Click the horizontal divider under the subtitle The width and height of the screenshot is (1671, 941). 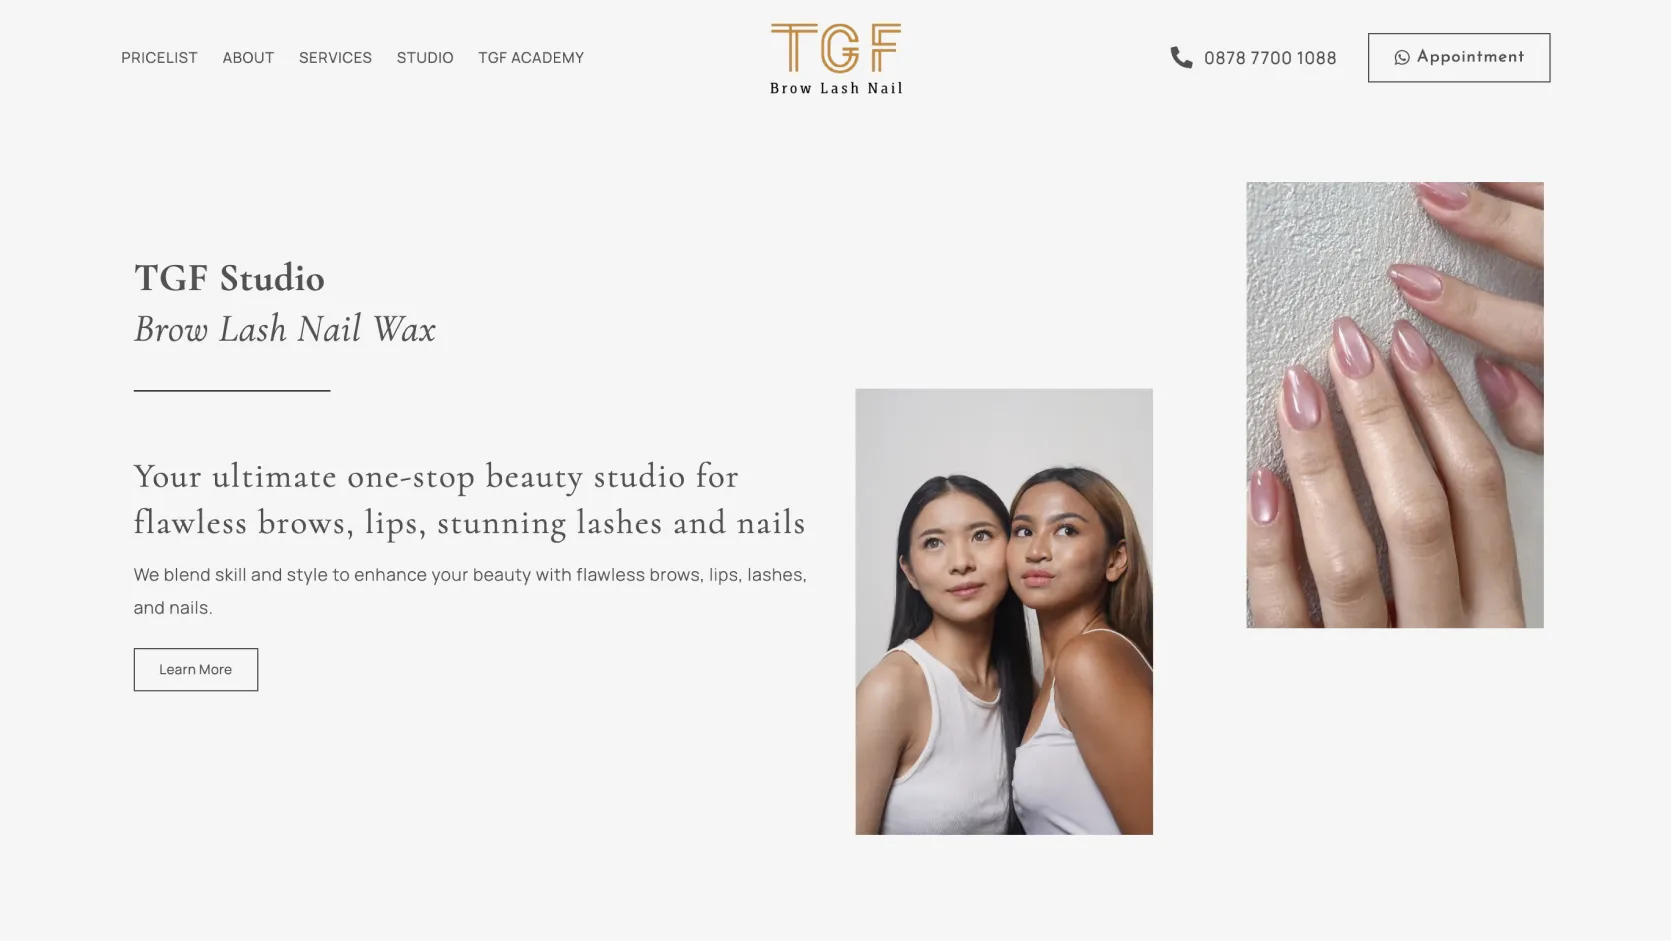coord(232,390)
